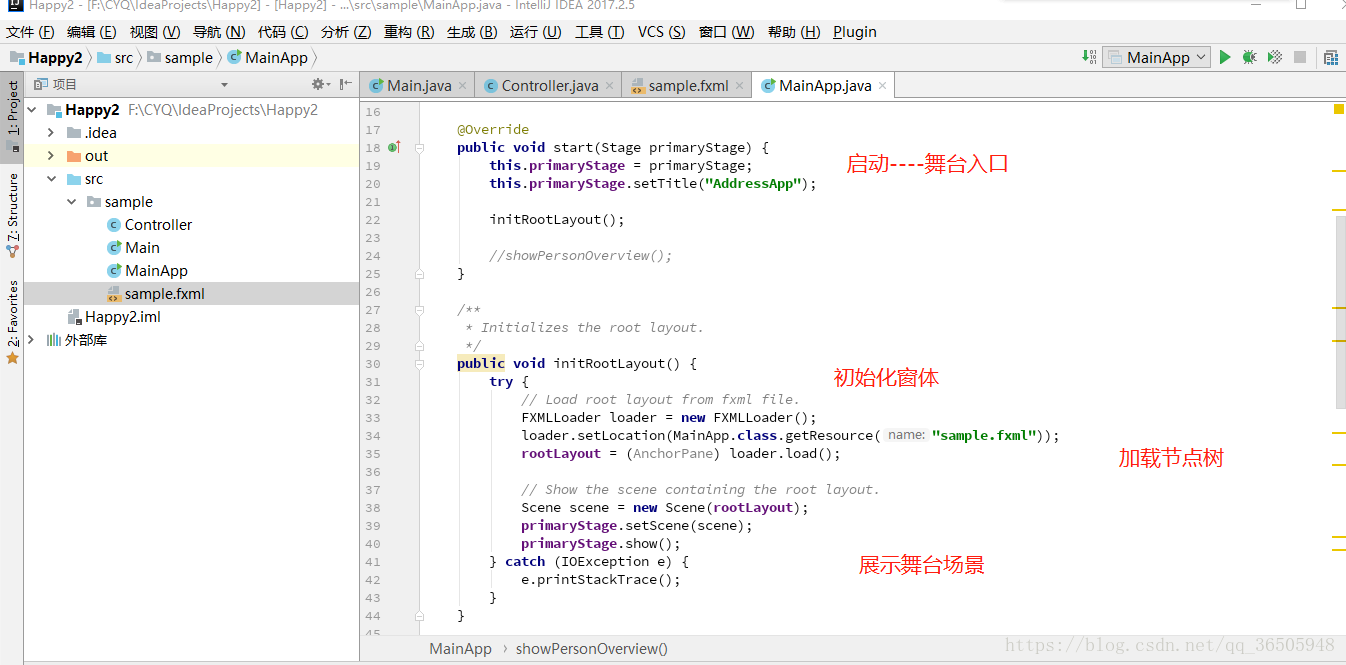Start debugging with the green bug icon
The width and height of the screenshot is (1346, 665).
pos(1250,58)
